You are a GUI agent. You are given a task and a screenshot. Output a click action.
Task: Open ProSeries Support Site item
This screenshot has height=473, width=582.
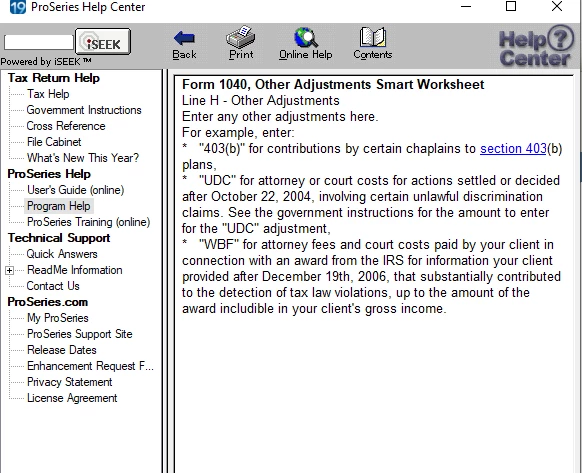[79, 334]
